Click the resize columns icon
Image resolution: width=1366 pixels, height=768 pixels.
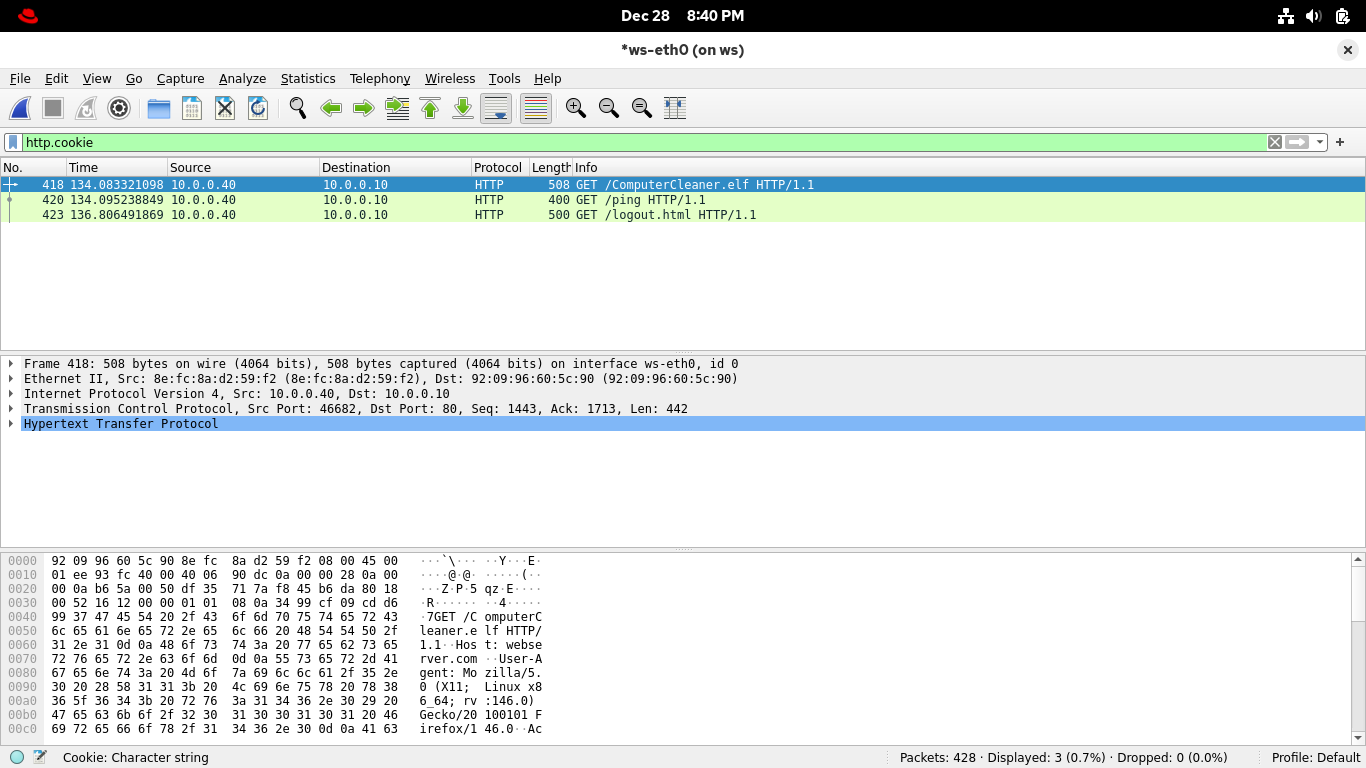pos(675,108)
